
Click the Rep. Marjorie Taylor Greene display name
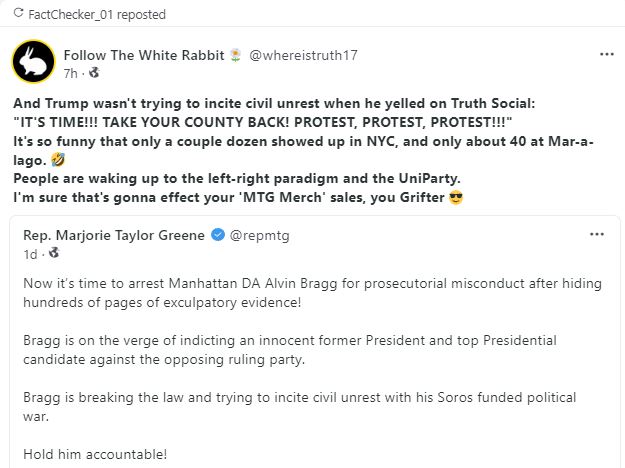(114, 235)
